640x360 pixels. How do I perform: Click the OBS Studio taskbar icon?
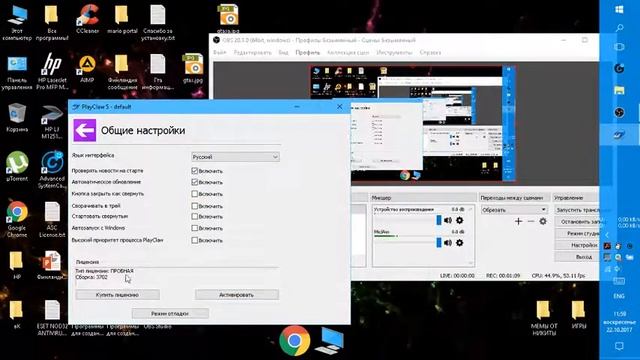(x=619, y=112)
